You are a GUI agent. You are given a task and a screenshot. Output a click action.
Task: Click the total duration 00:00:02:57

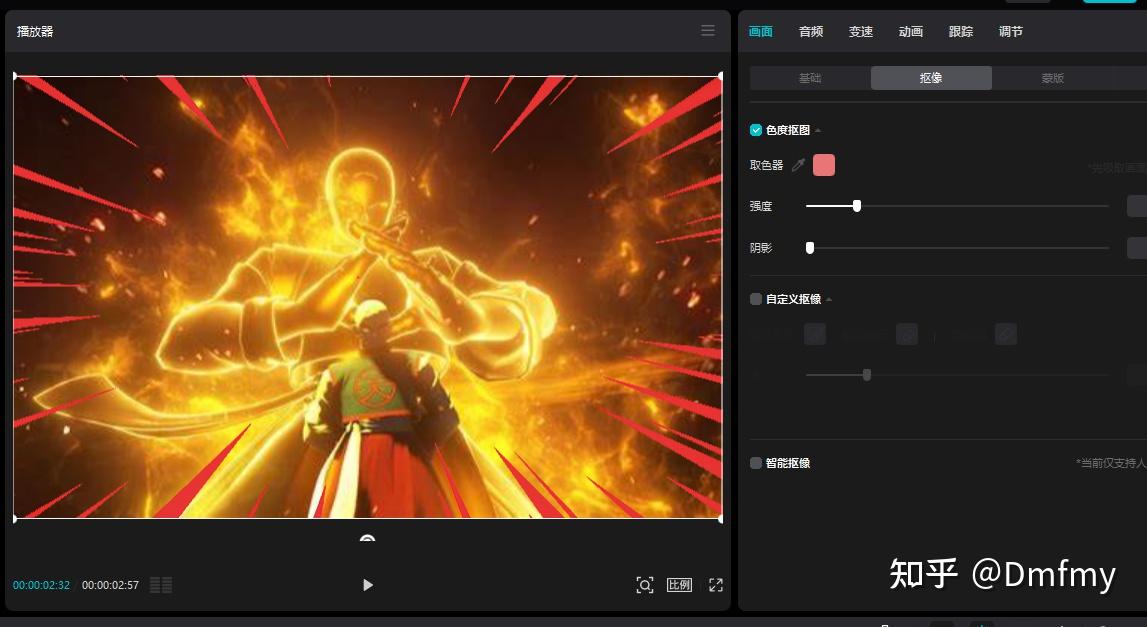click(x=110, y=585)
